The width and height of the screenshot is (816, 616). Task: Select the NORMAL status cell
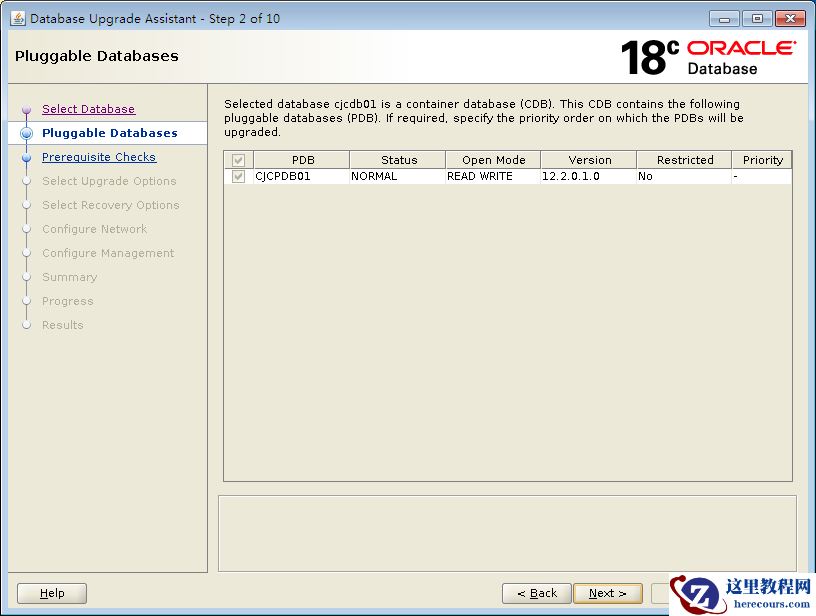coord(398,176)
